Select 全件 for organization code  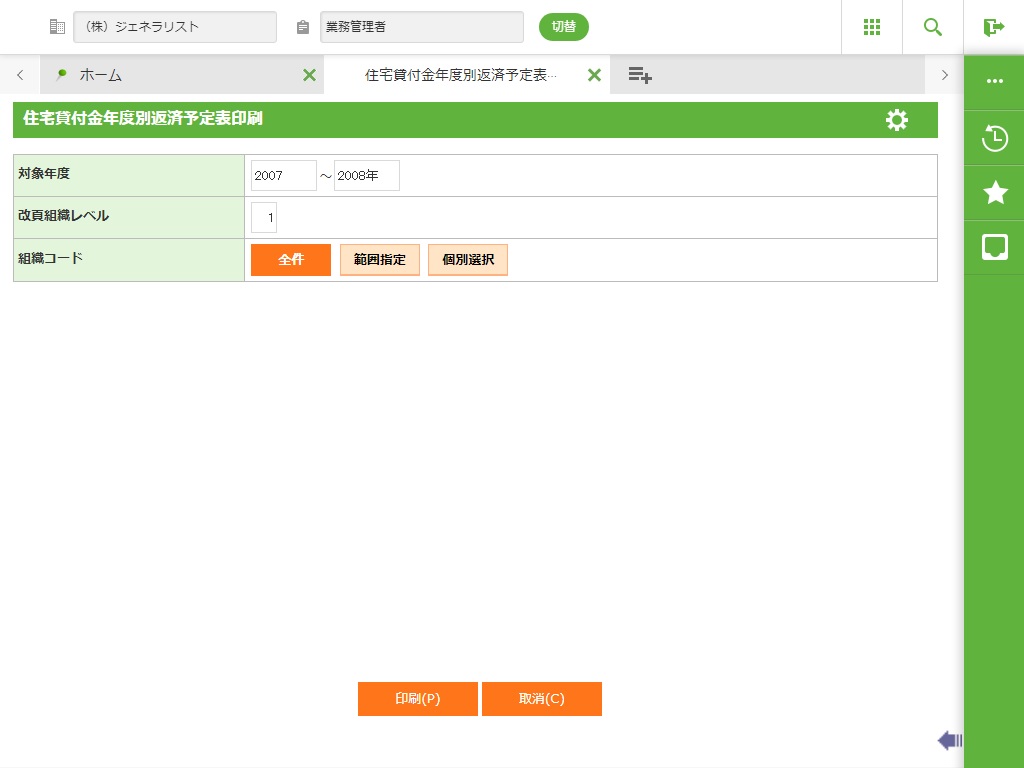click(x=291, y=260)
